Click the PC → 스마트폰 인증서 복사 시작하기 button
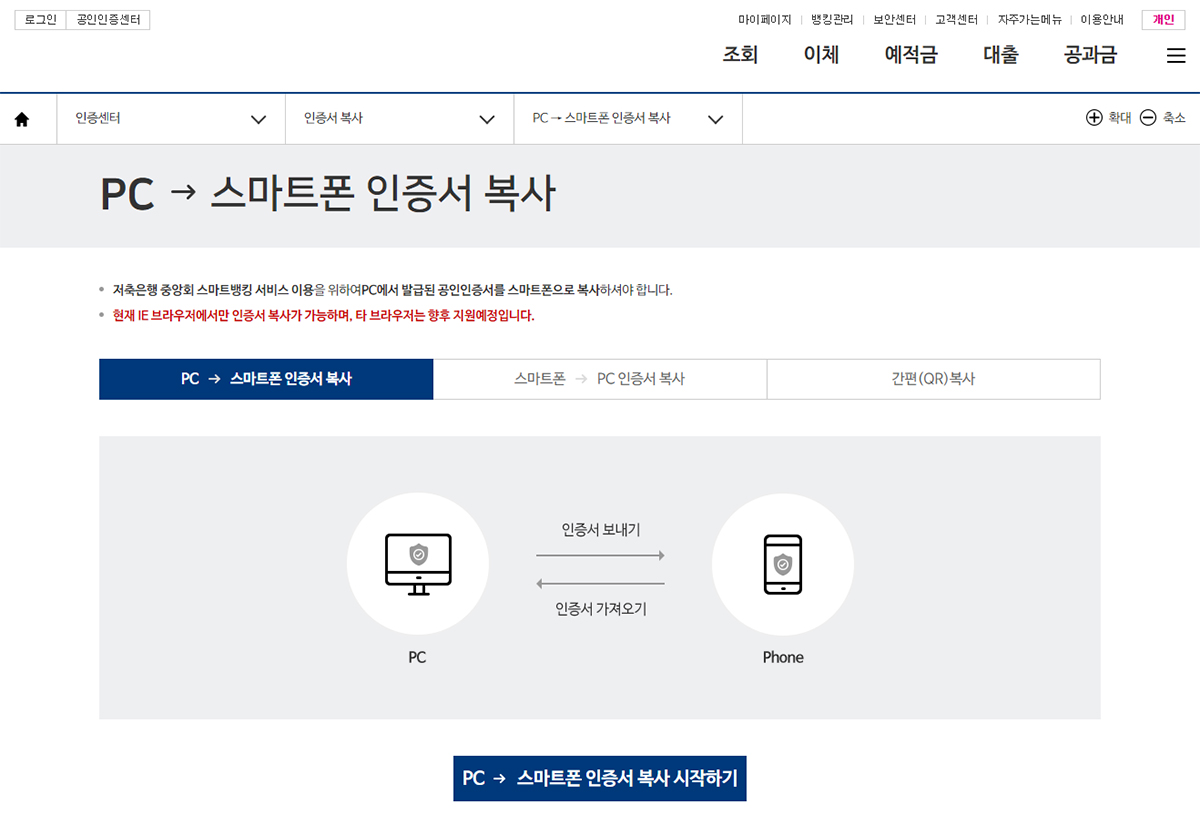 point(599,778)
